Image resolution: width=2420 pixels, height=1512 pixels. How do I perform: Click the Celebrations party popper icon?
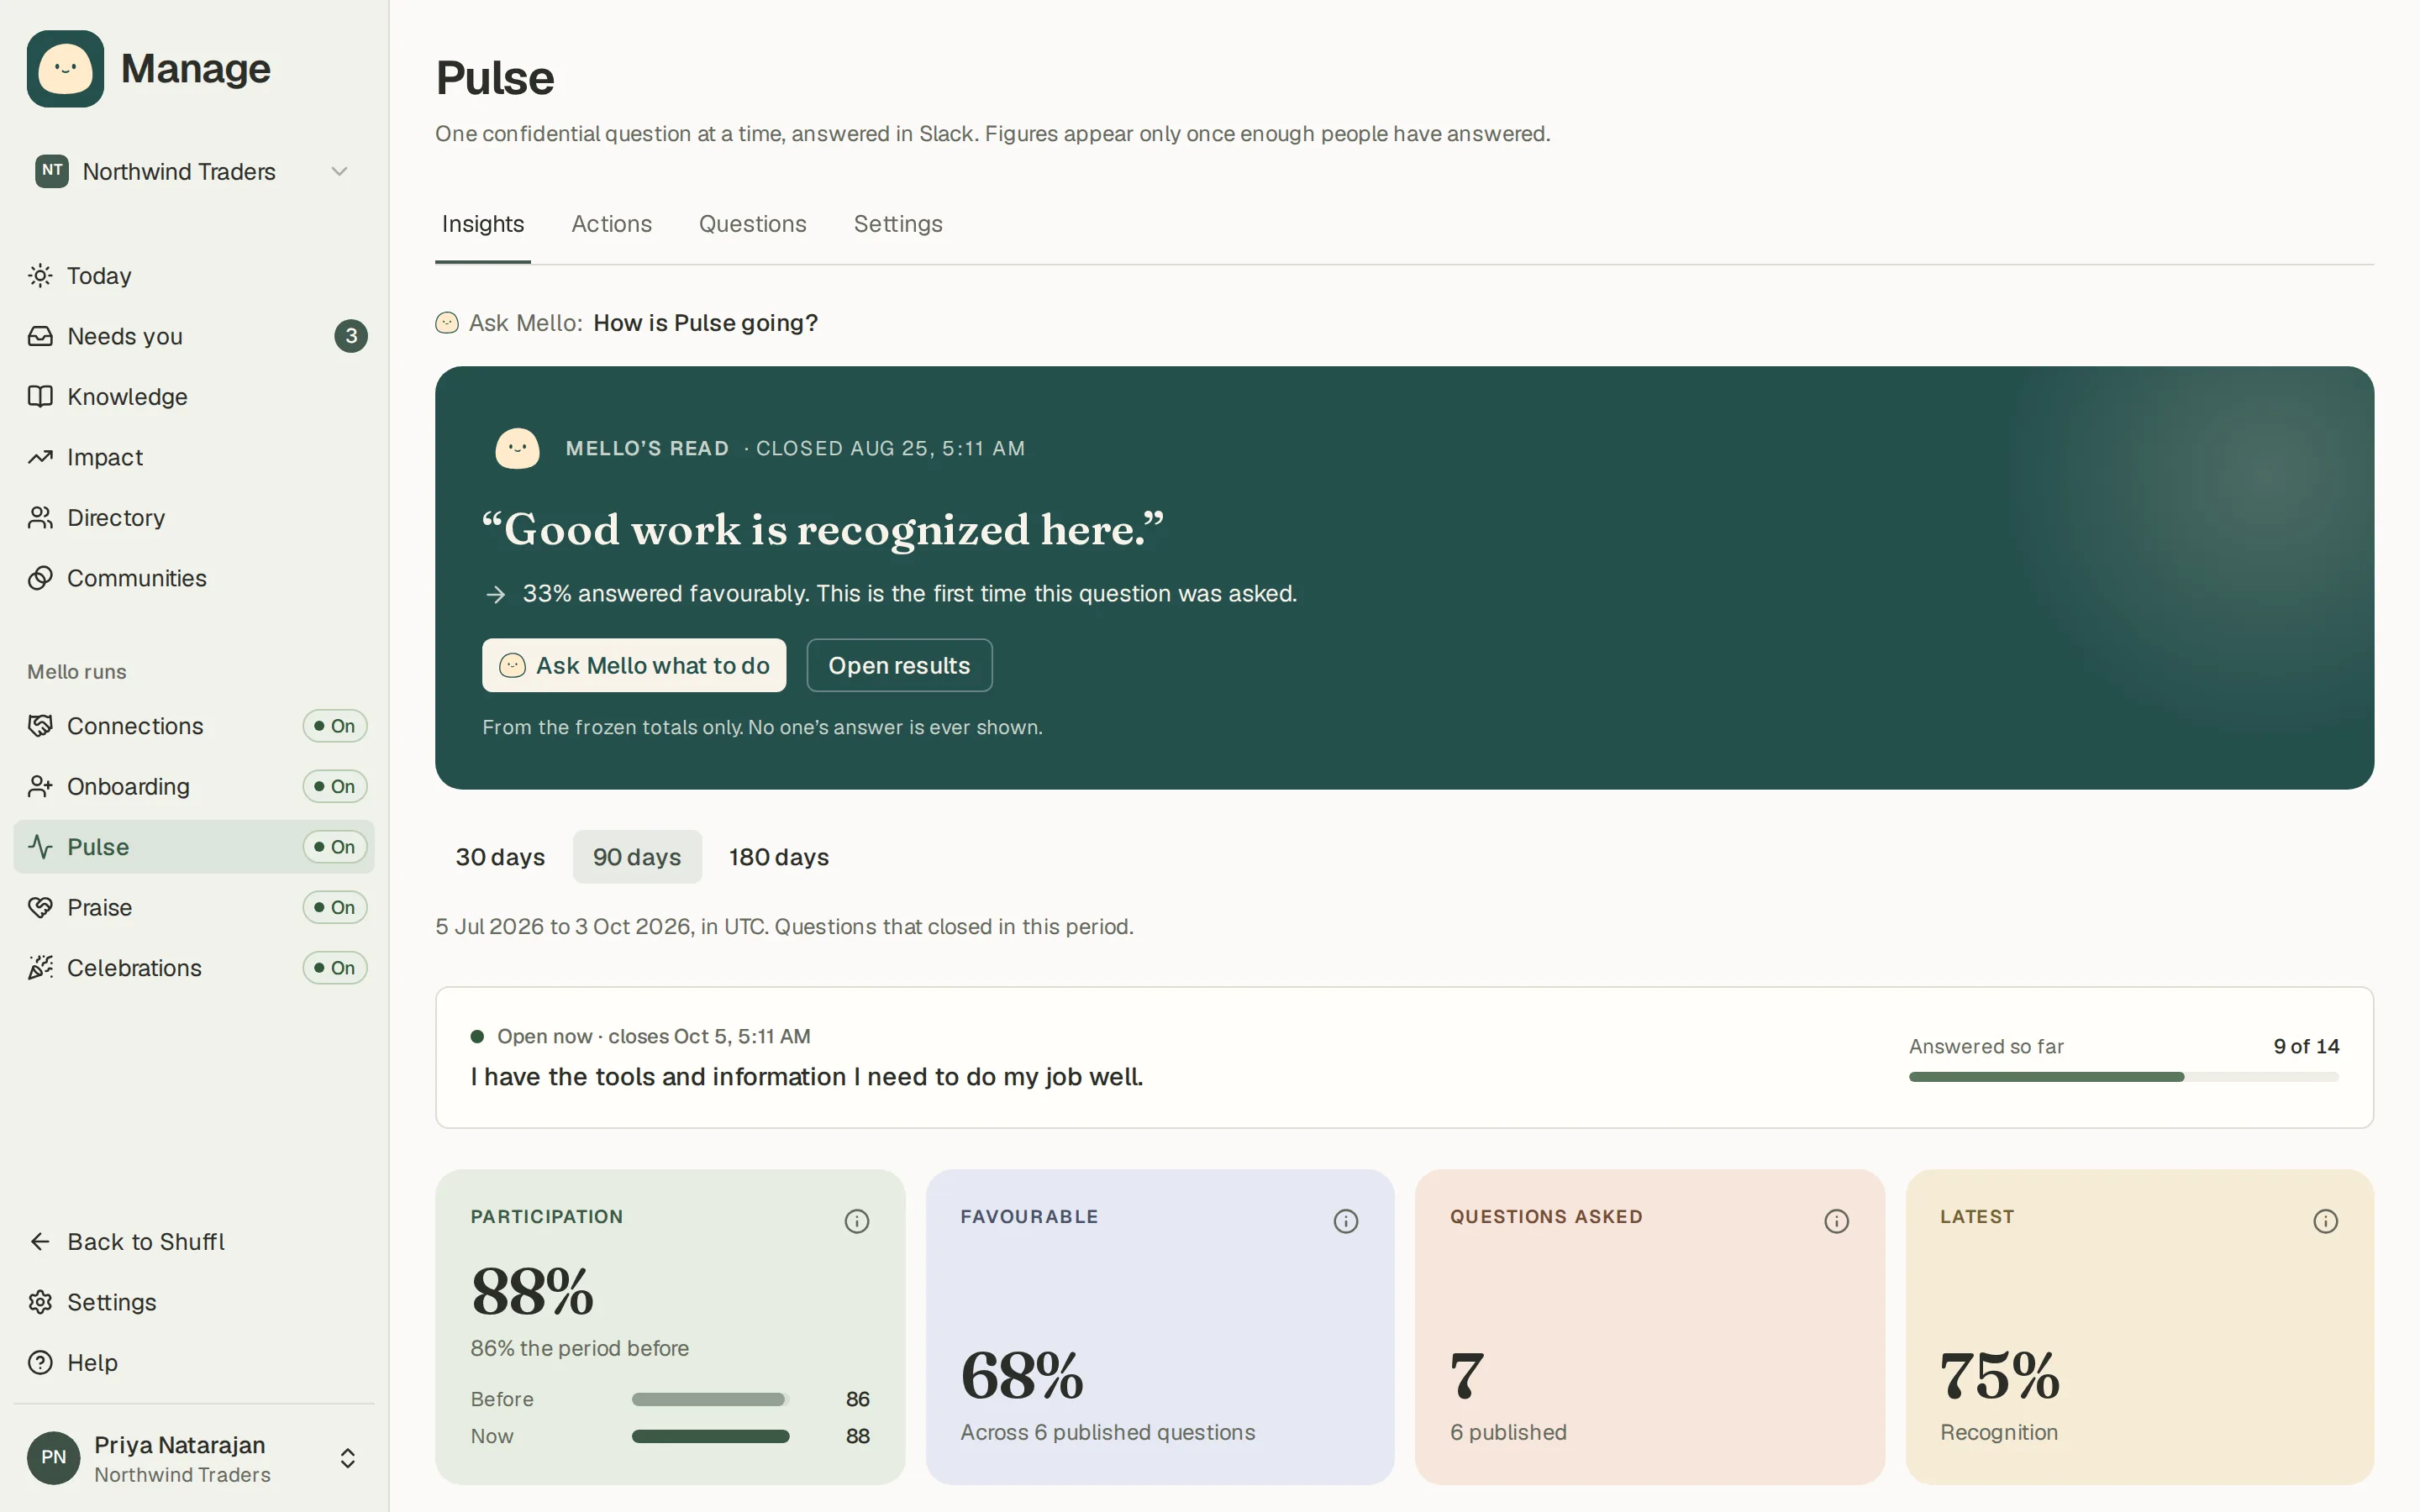point(40,968)
